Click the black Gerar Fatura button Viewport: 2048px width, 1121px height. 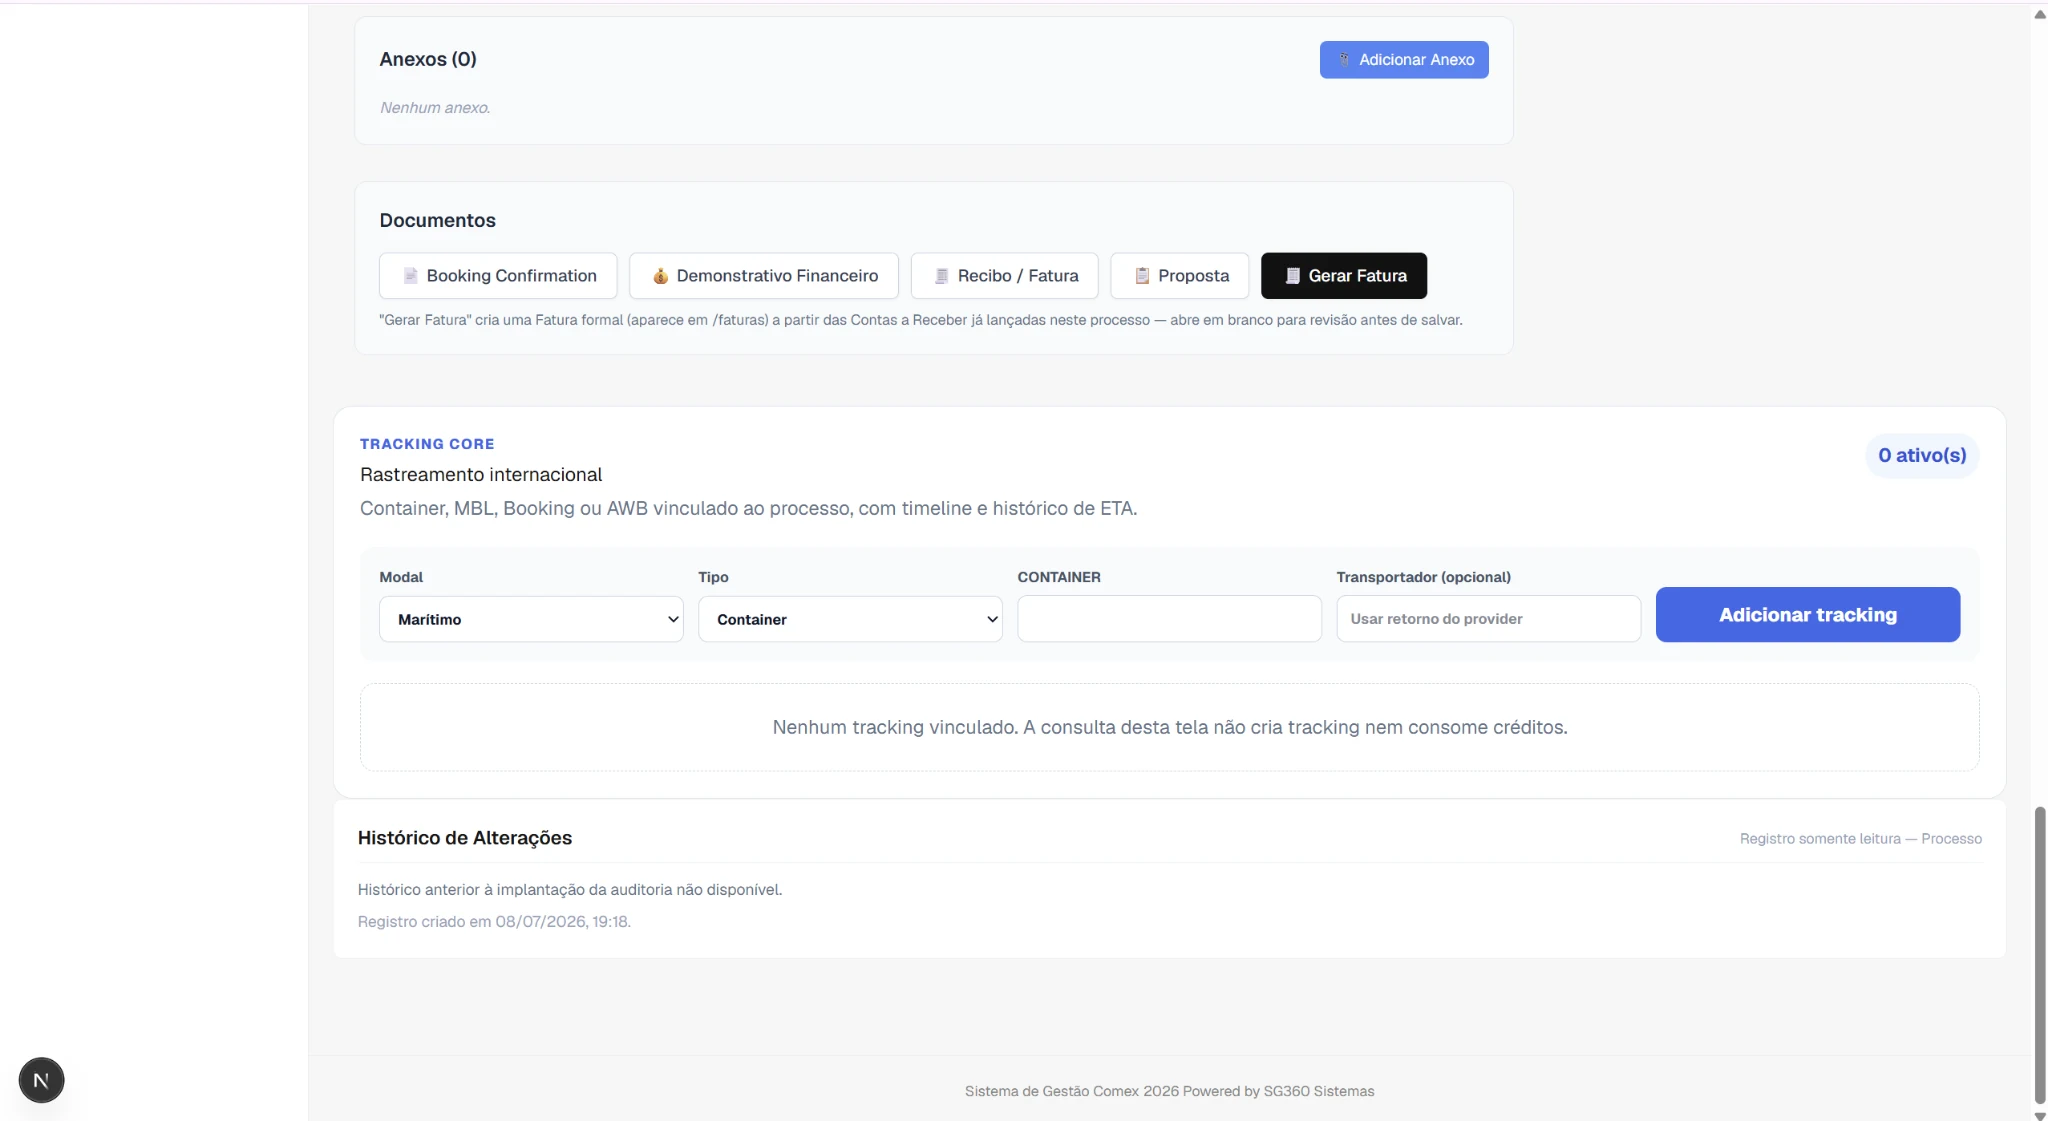(x=1344, y=276)
